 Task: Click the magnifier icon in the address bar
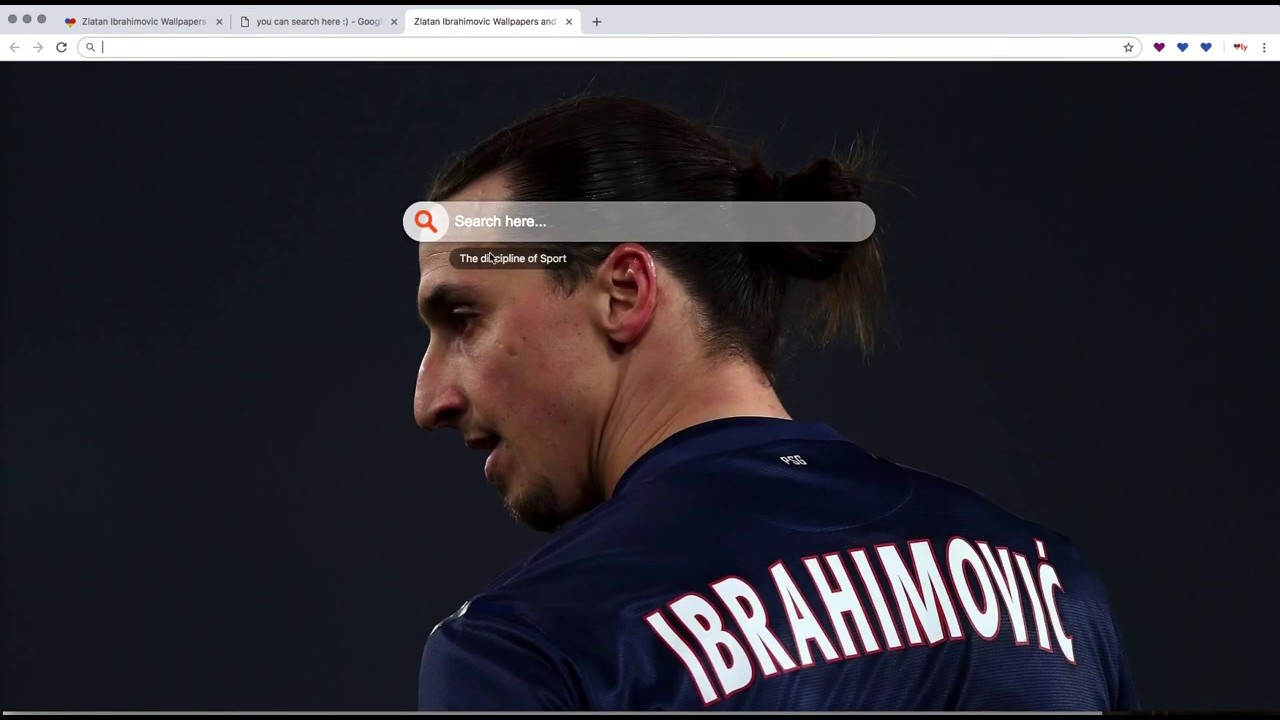(90, 47)
